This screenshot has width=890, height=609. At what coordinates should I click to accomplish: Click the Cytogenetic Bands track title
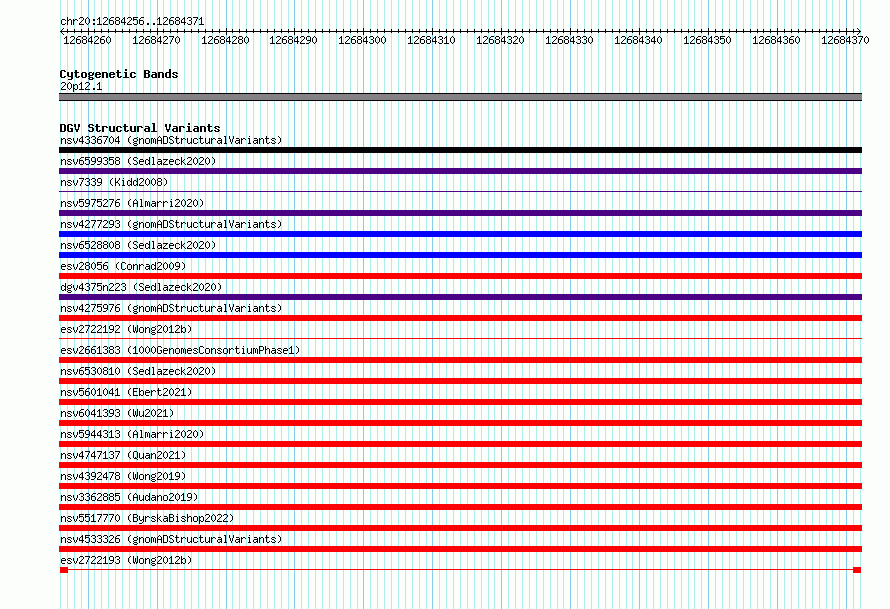pos(119,74)
